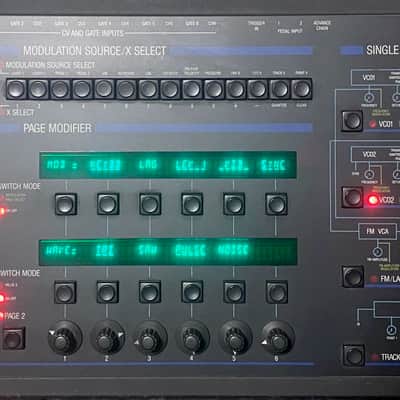This screenshot has height=400, width=400.
Task: Click rotary knob 5
Action: pos(235,338)
